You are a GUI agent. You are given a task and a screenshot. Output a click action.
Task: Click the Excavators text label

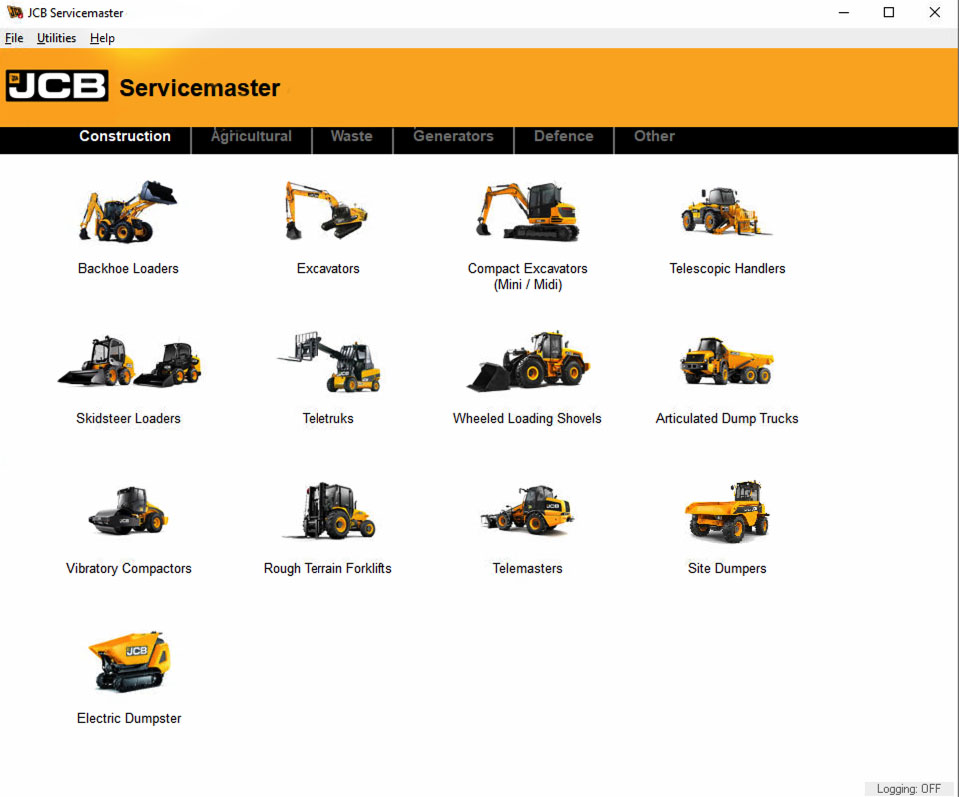(x=328, y=269)
